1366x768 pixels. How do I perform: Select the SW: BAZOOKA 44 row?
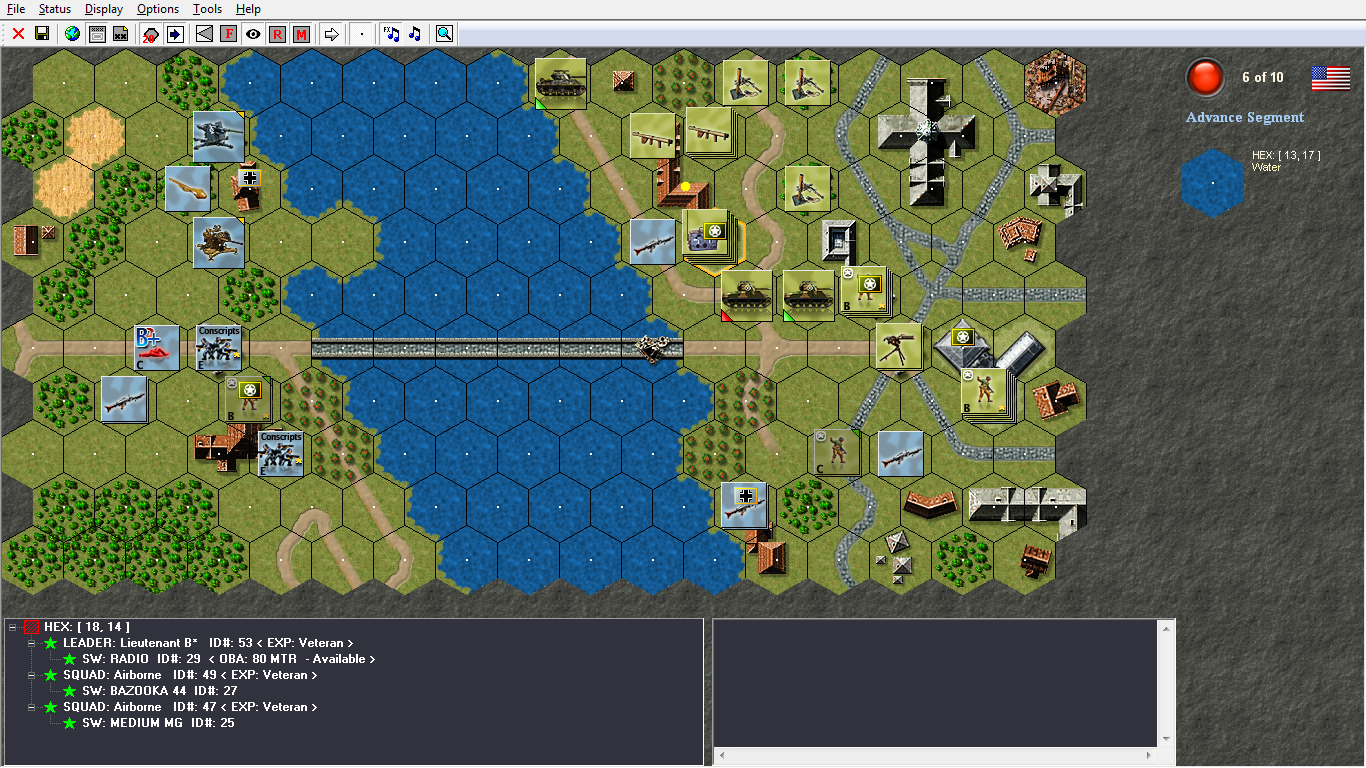160,691
